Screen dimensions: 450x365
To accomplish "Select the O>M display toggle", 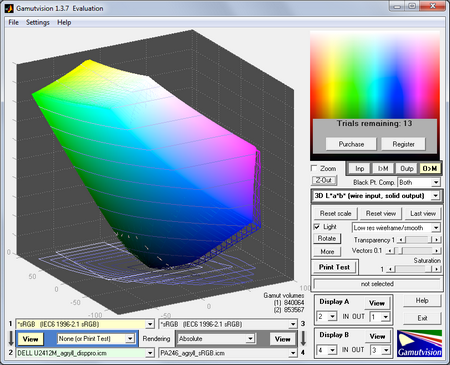I will (430, 169).
